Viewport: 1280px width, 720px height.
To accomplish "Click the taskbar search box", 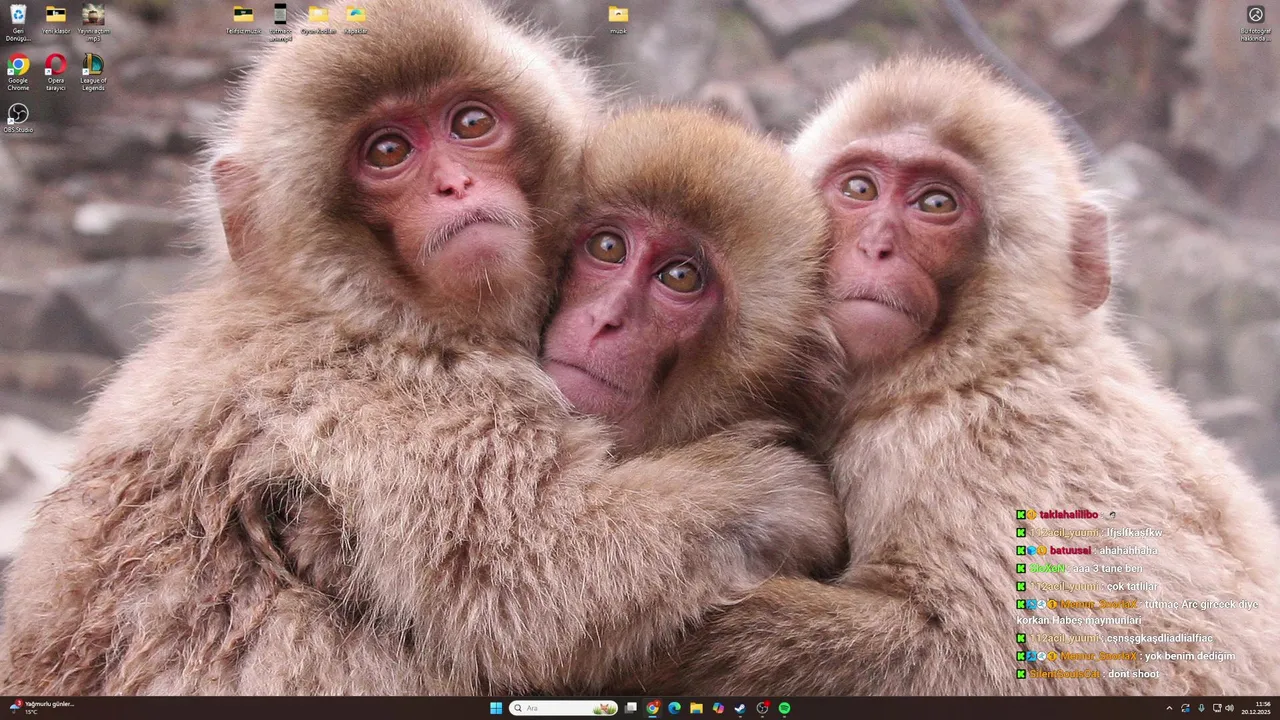I will pos(563,708).
